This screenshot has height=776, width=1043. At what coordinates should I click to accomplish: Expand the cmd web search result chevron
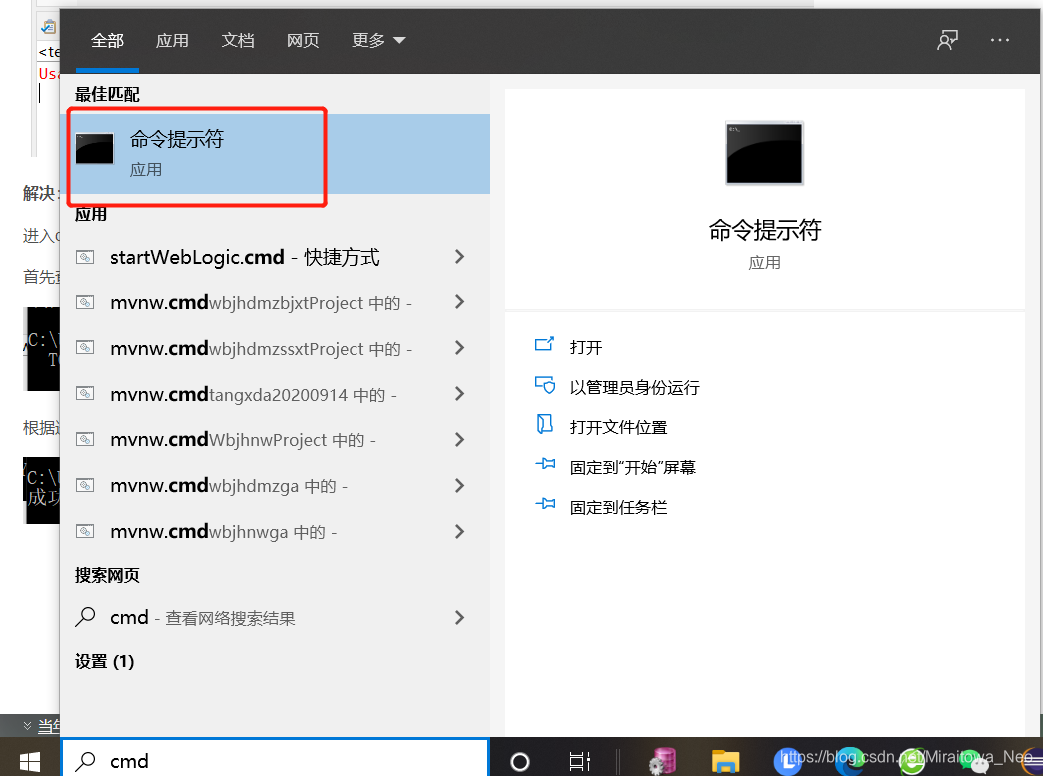click(459, 617)
